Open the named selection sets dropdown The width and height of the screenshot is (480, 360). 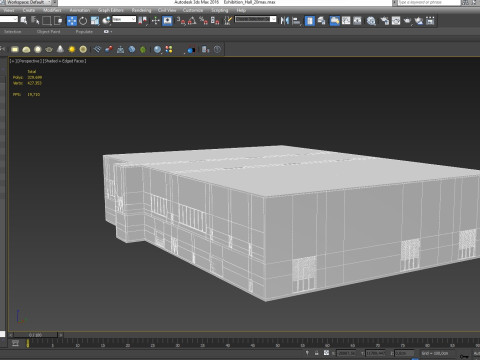coord(255,19)
